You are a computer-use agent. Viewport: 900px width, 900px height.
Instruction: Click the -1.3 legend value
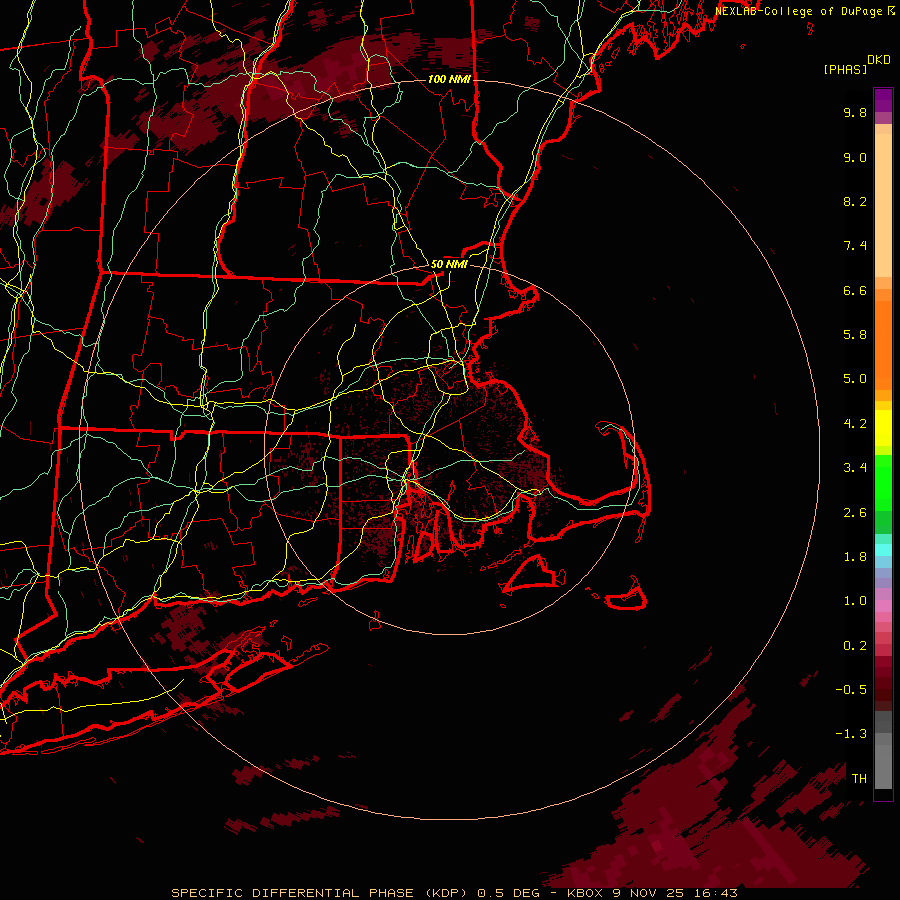(x=851, y=734)
